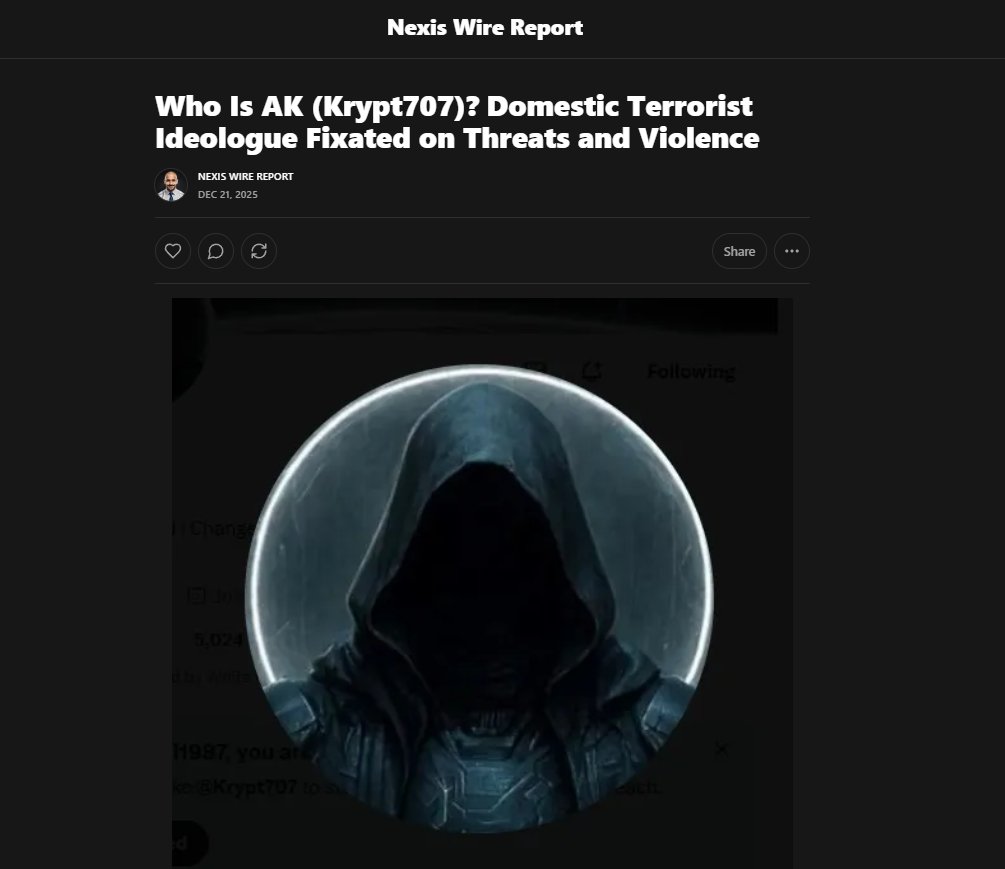This screenshot has height=869, width=1005.
Task: Click the faded notification bell icon in the image
Action: (x=591, y=370)
